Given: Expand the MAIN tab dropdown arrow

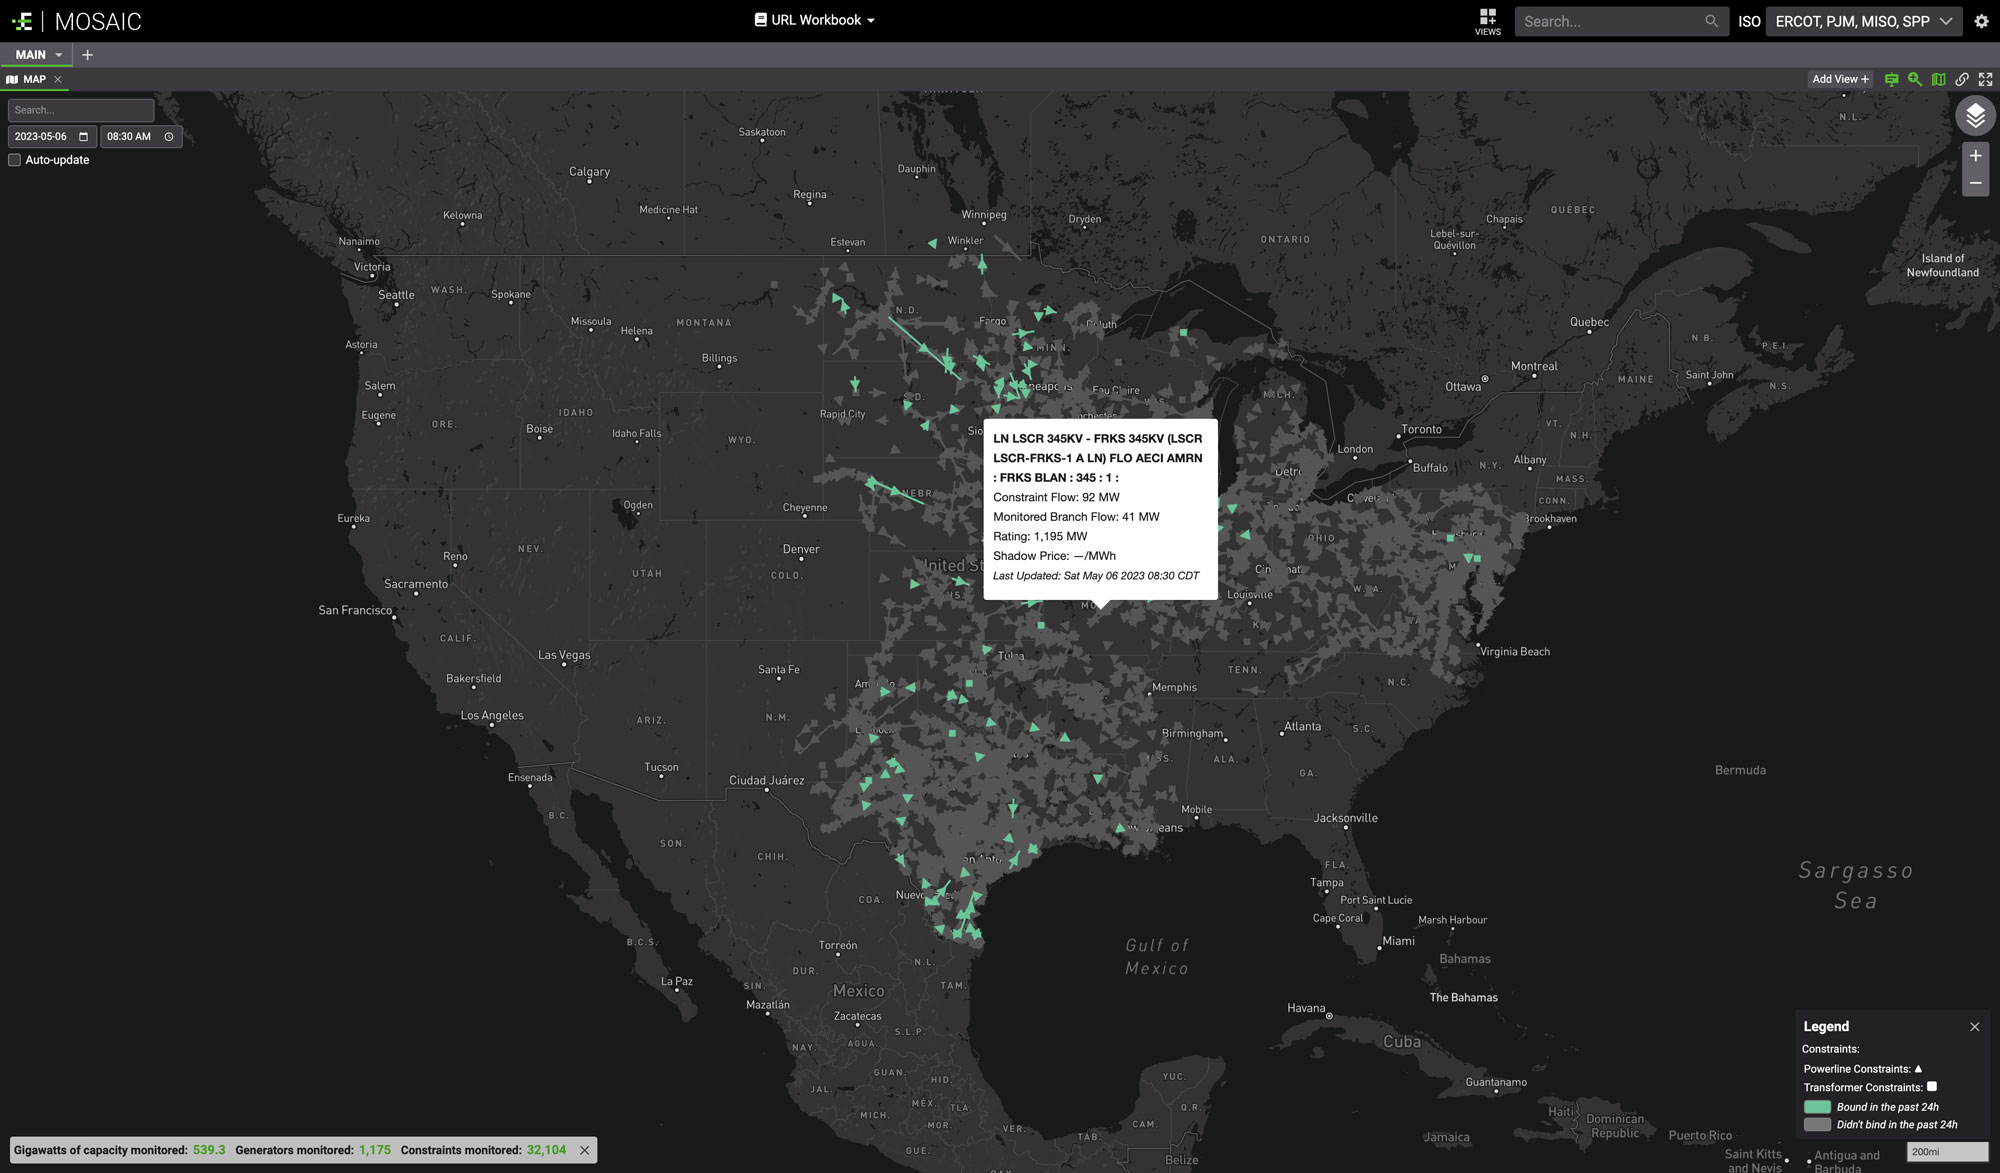Looking at the screenshot, I should pyautogui.click(x=59, y=55).
